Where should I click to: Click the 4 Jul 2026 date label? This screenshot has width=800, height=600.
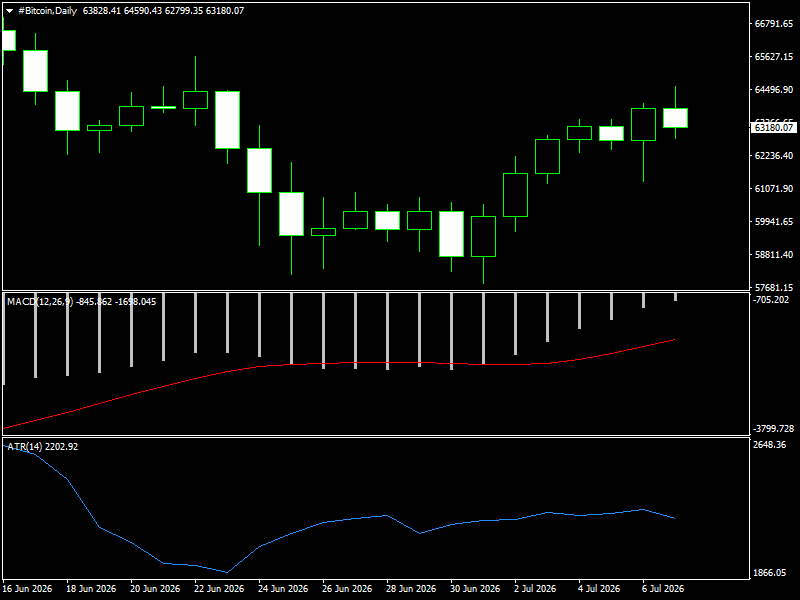coord(599,589)
